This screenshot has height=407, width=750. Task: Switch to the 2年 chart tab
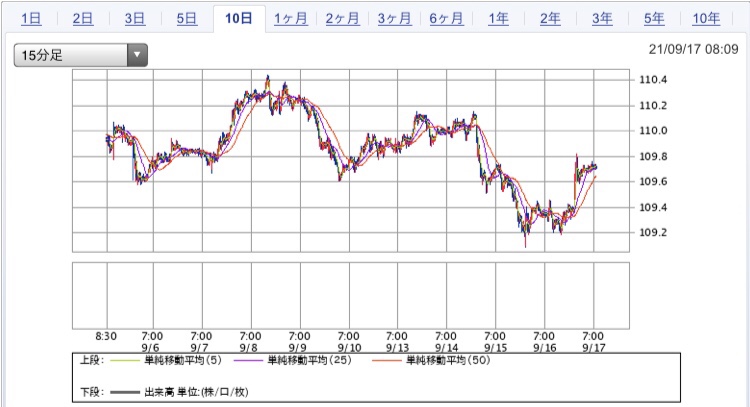[x=550, y=19]
